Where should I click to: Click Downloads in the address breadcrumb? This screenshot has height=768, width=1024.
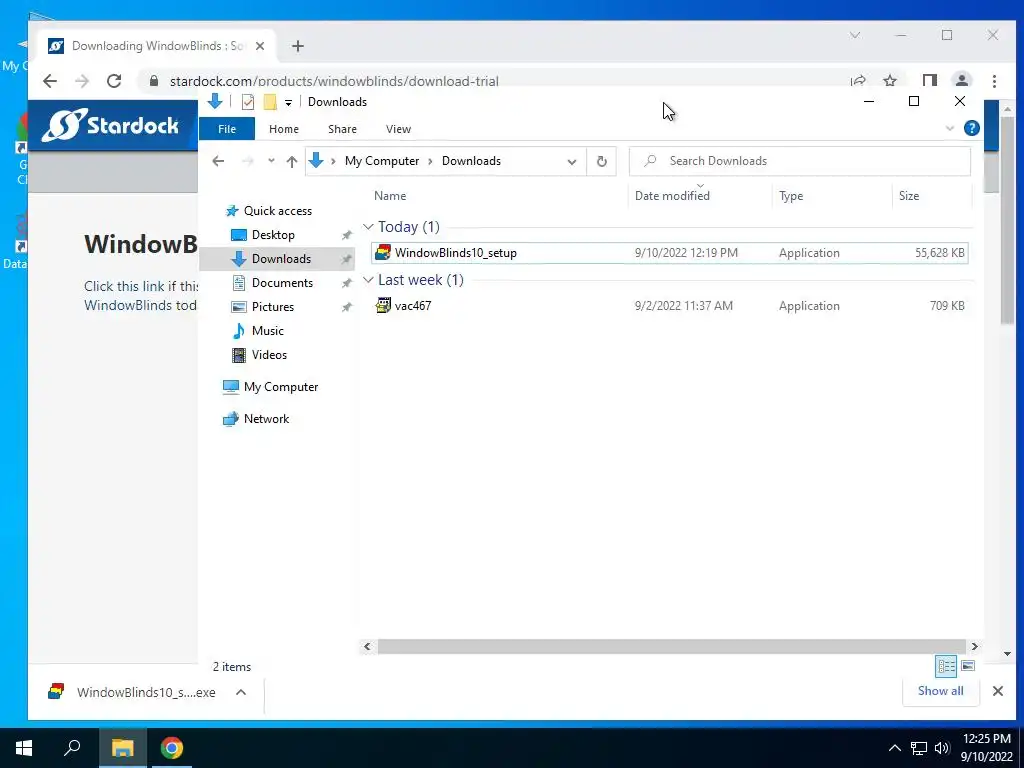click(x=471, y=161)
